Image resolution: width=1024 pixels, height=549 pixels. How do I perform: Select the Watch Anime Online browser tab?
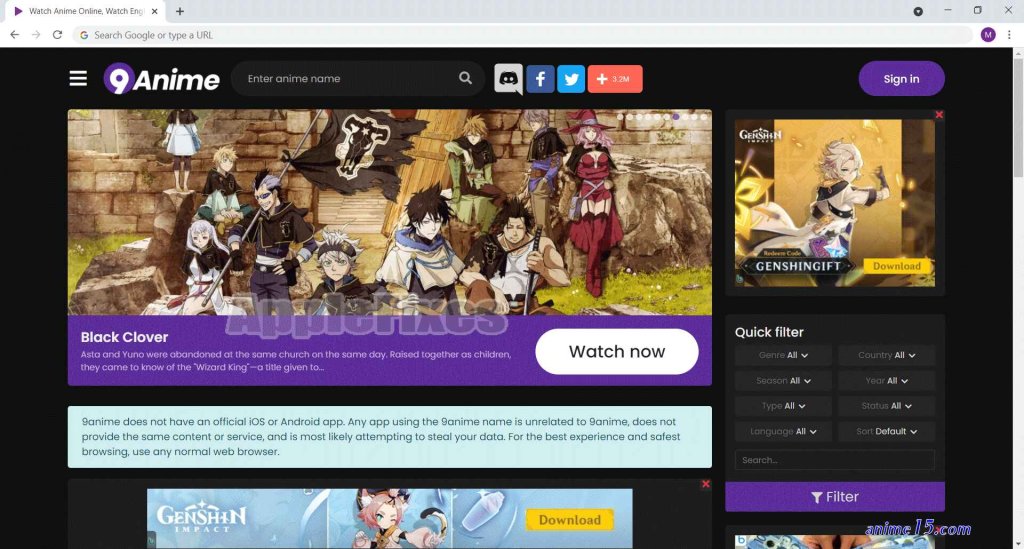click(x=84, y=11)
